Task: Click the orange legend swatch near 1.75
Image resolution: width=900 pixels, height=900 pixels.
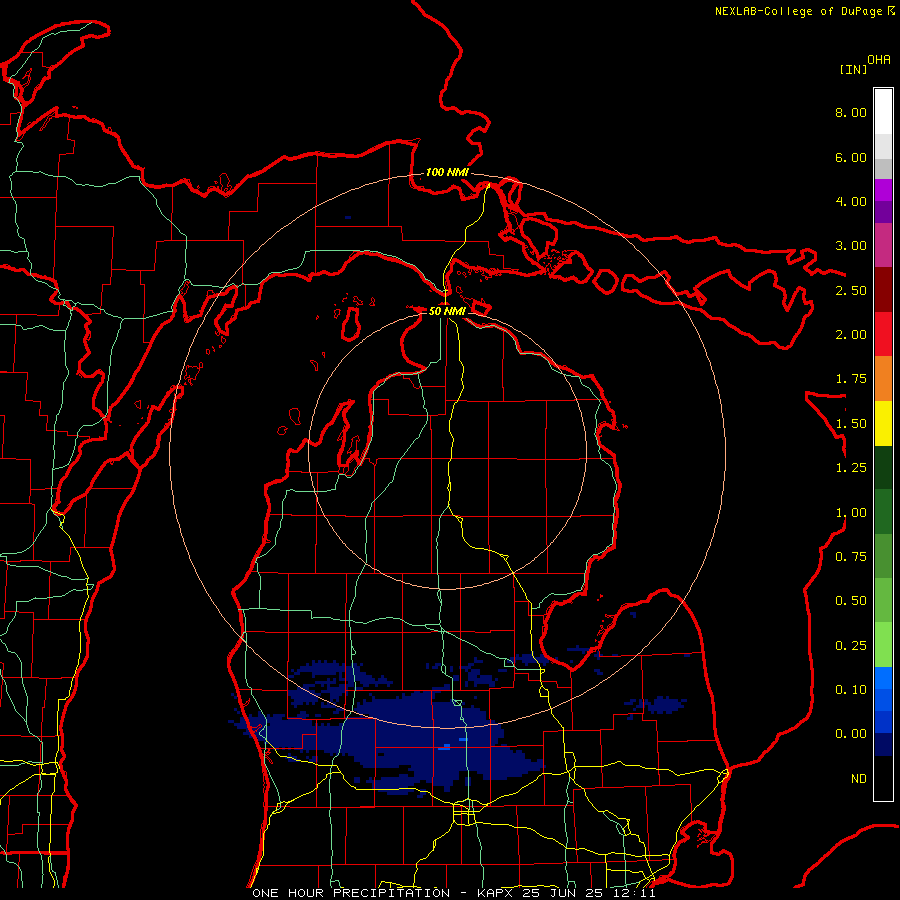Action: click(x=883, y=379)
